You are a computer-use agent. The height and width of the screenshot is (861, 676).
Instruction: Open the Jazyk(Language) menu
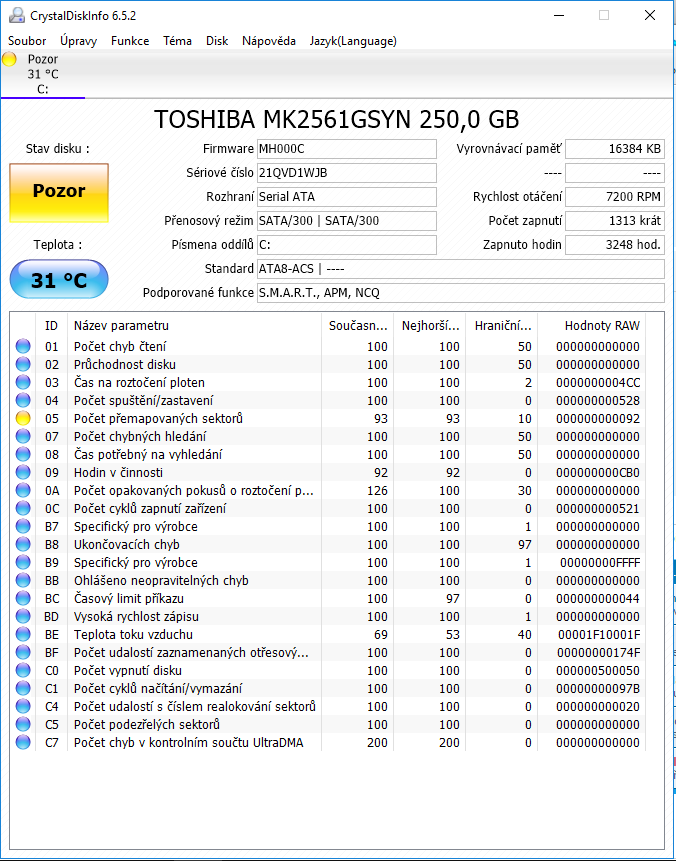click(x=353, y=41)
